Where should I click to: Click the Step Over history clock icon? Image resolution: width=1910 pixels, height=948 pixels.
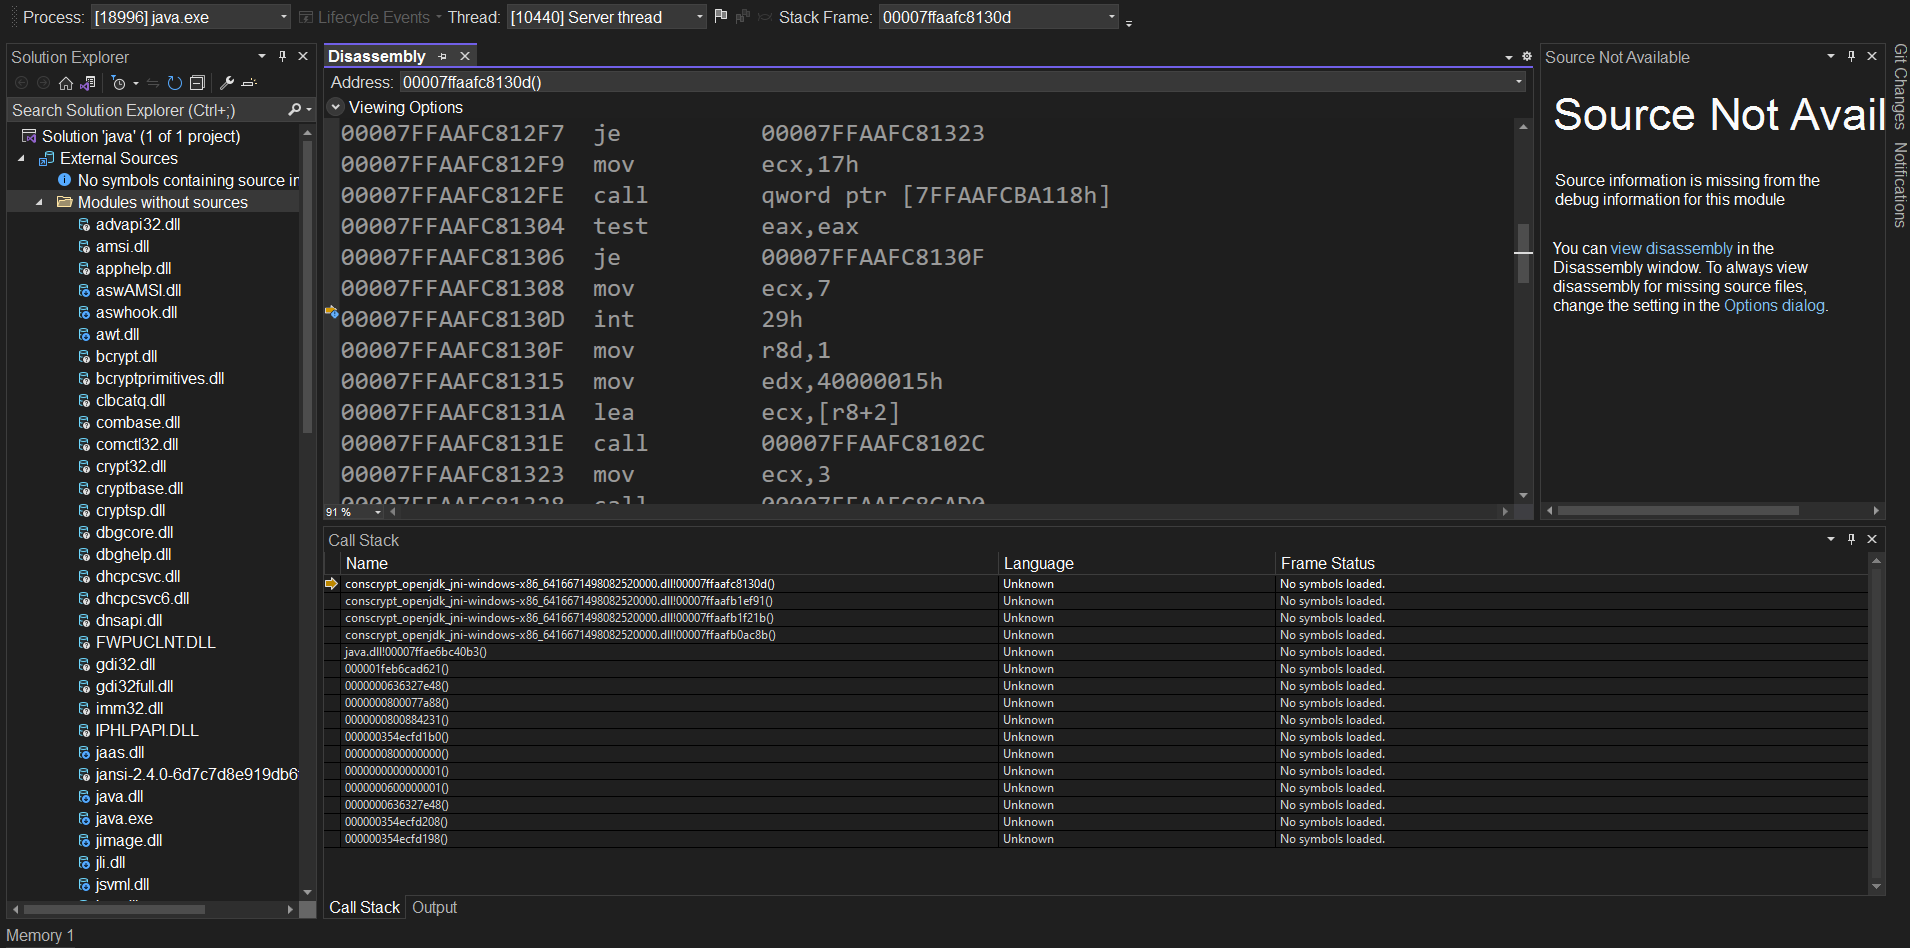118,83
